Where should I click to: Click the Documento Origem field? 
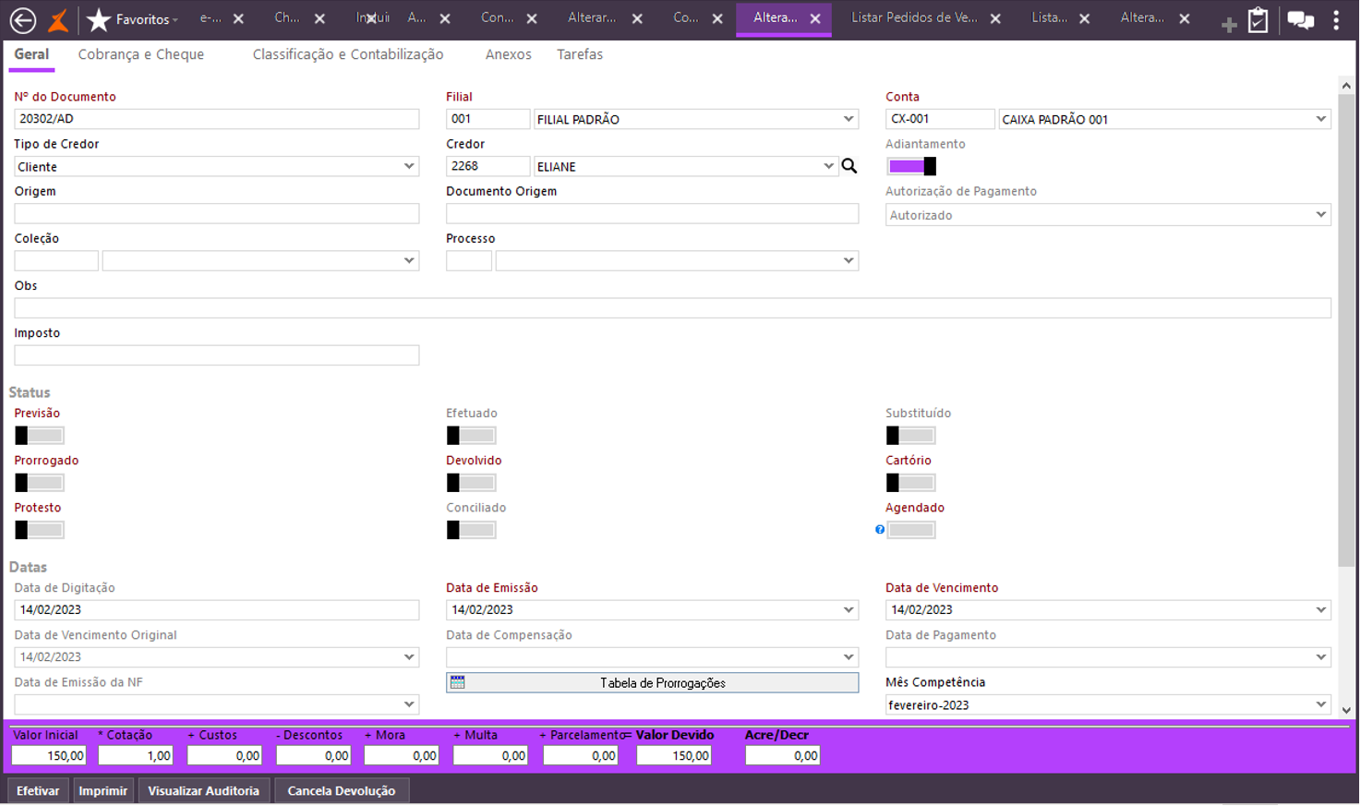pyautogui.click(x=652, y=213)
